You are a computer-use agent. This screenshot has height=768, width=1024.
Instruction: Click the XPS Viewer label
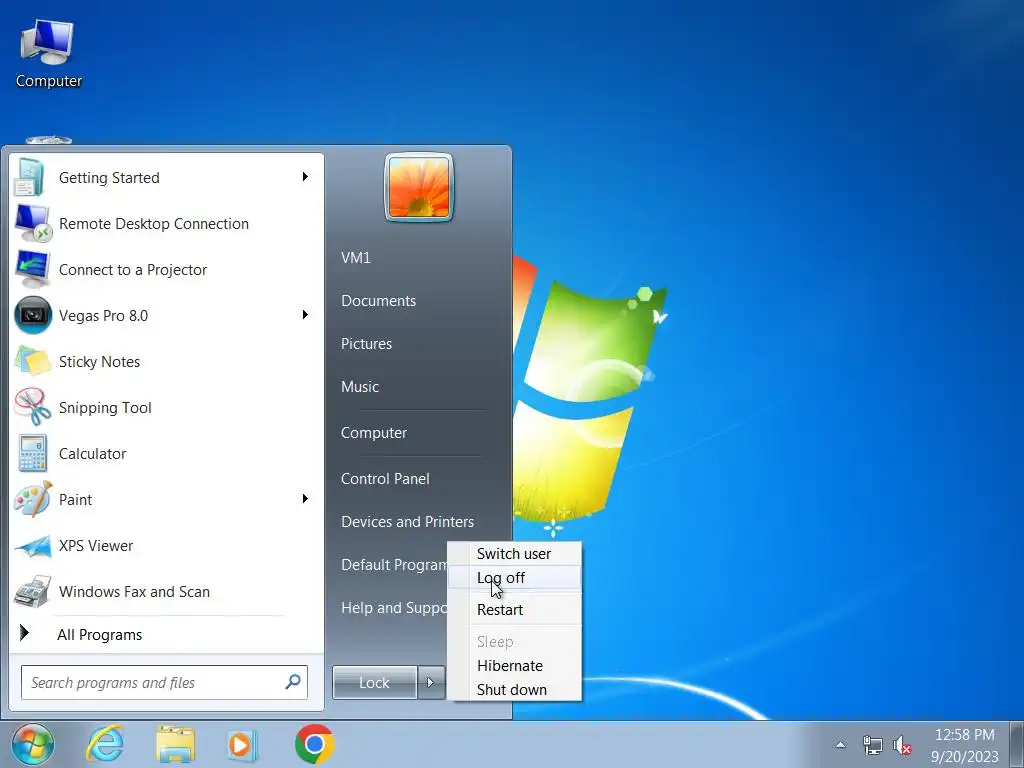(x=95, y=545)
